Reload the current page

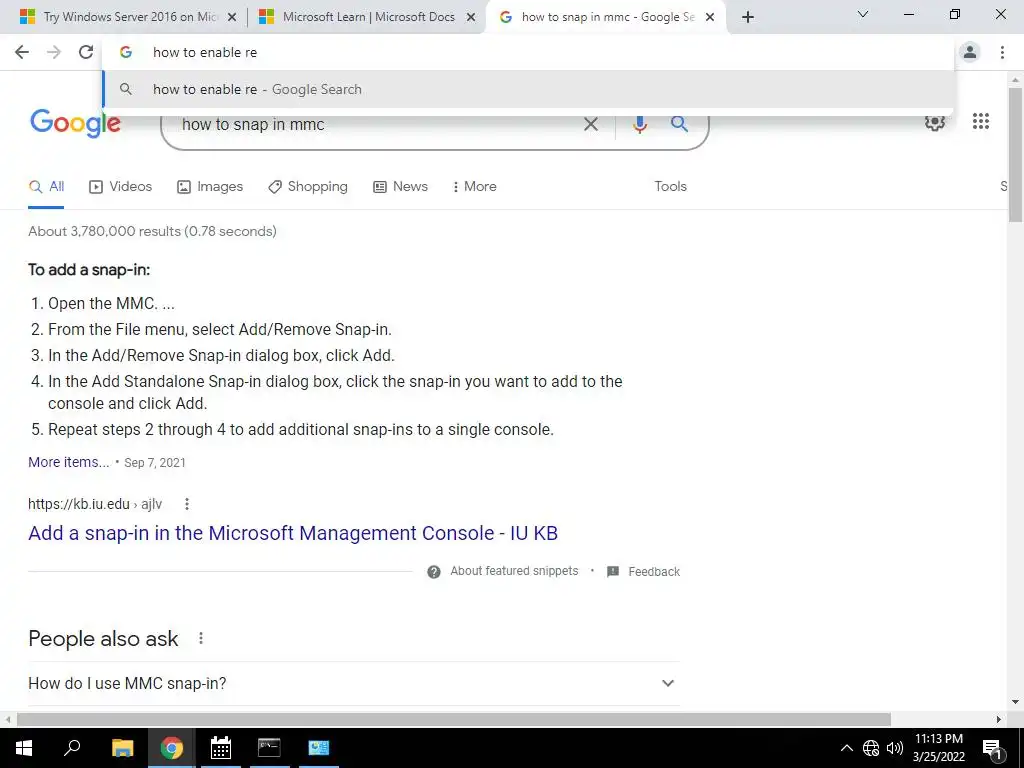[86, 52]
